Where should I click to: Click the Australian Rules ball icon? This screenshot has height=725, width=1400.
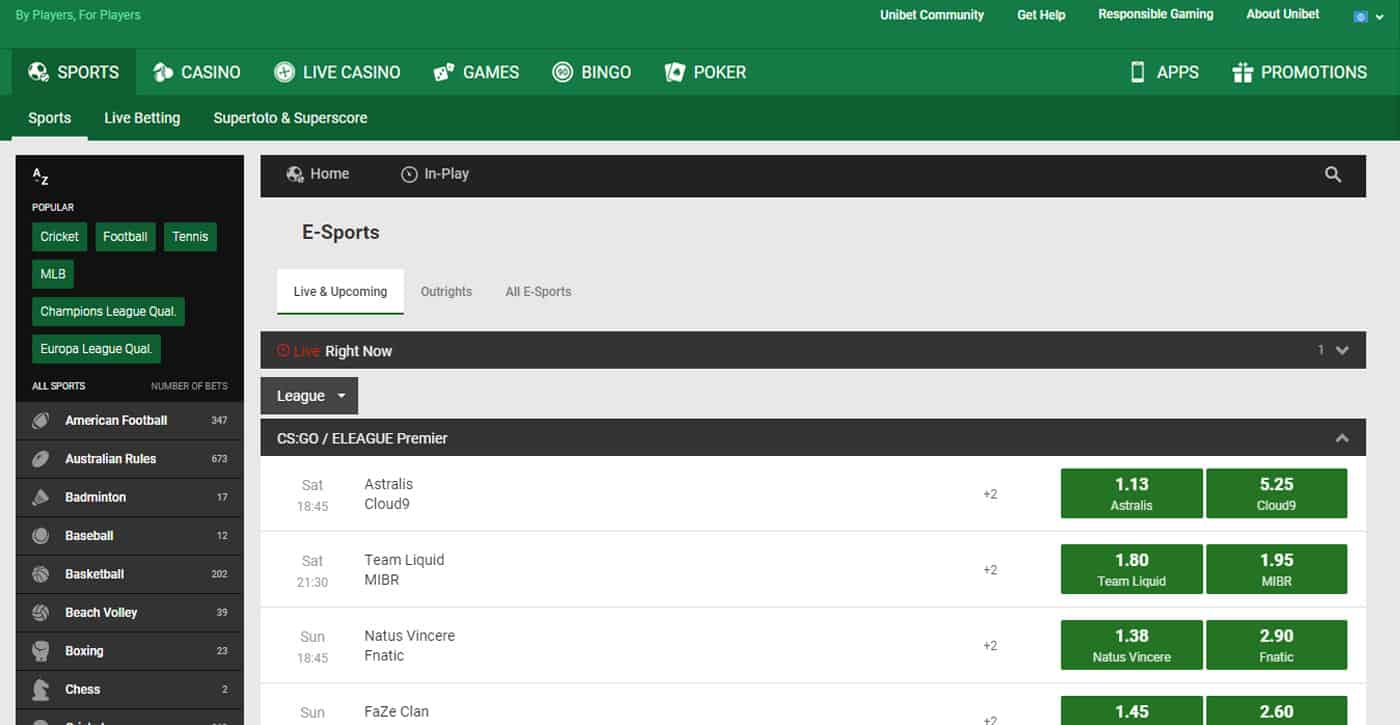[x=41, y=459]
